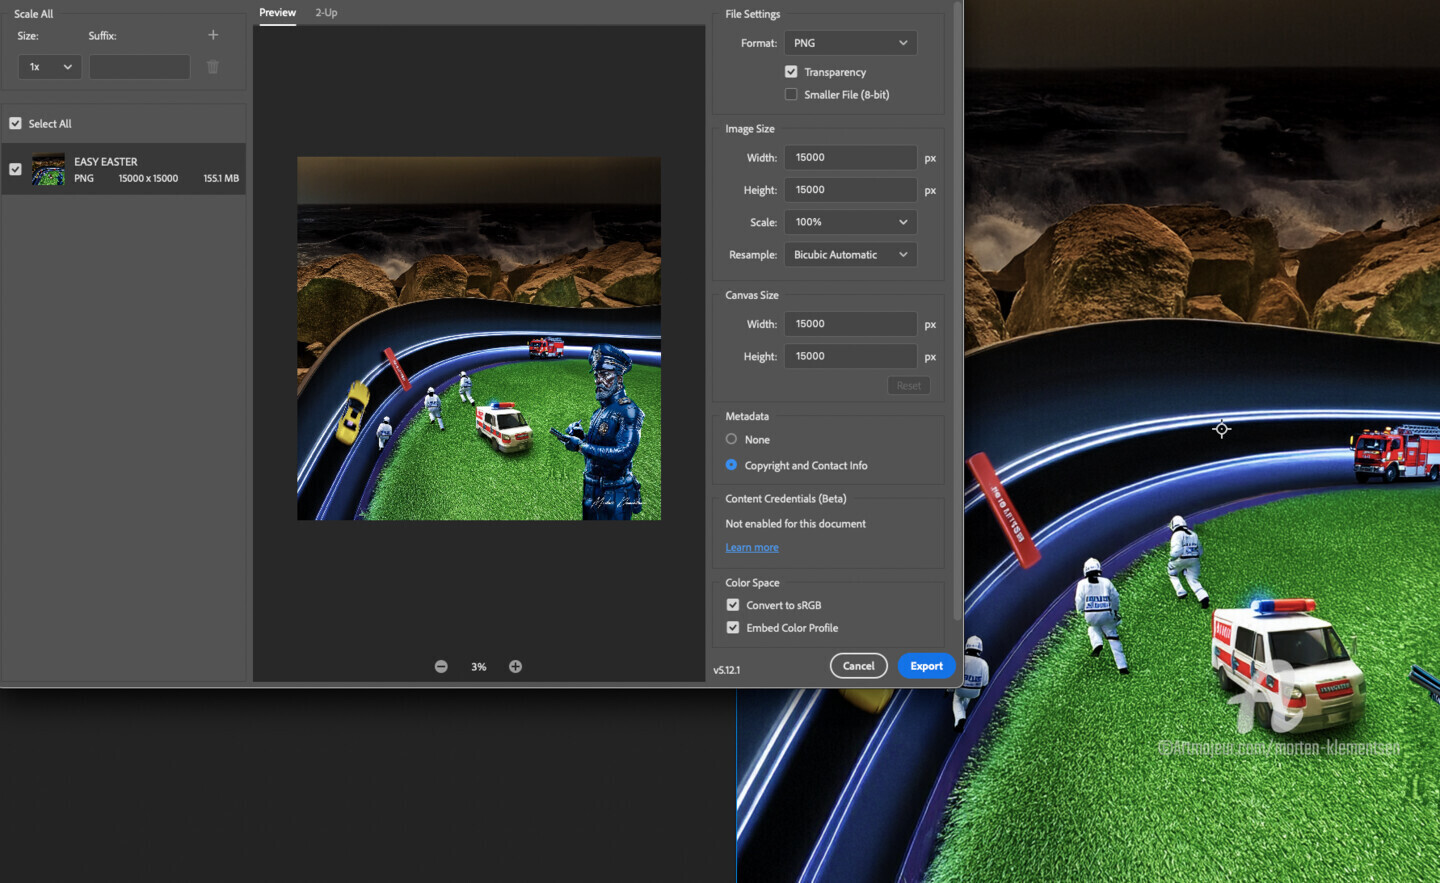Click the EASY EASTER asset thumbnail

pos(48,169)
